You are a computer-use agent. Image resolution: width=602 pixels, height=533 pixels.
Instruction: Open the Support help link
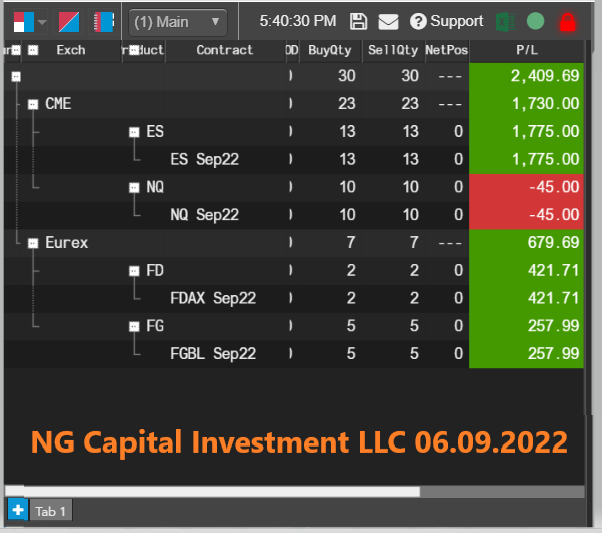447,21
